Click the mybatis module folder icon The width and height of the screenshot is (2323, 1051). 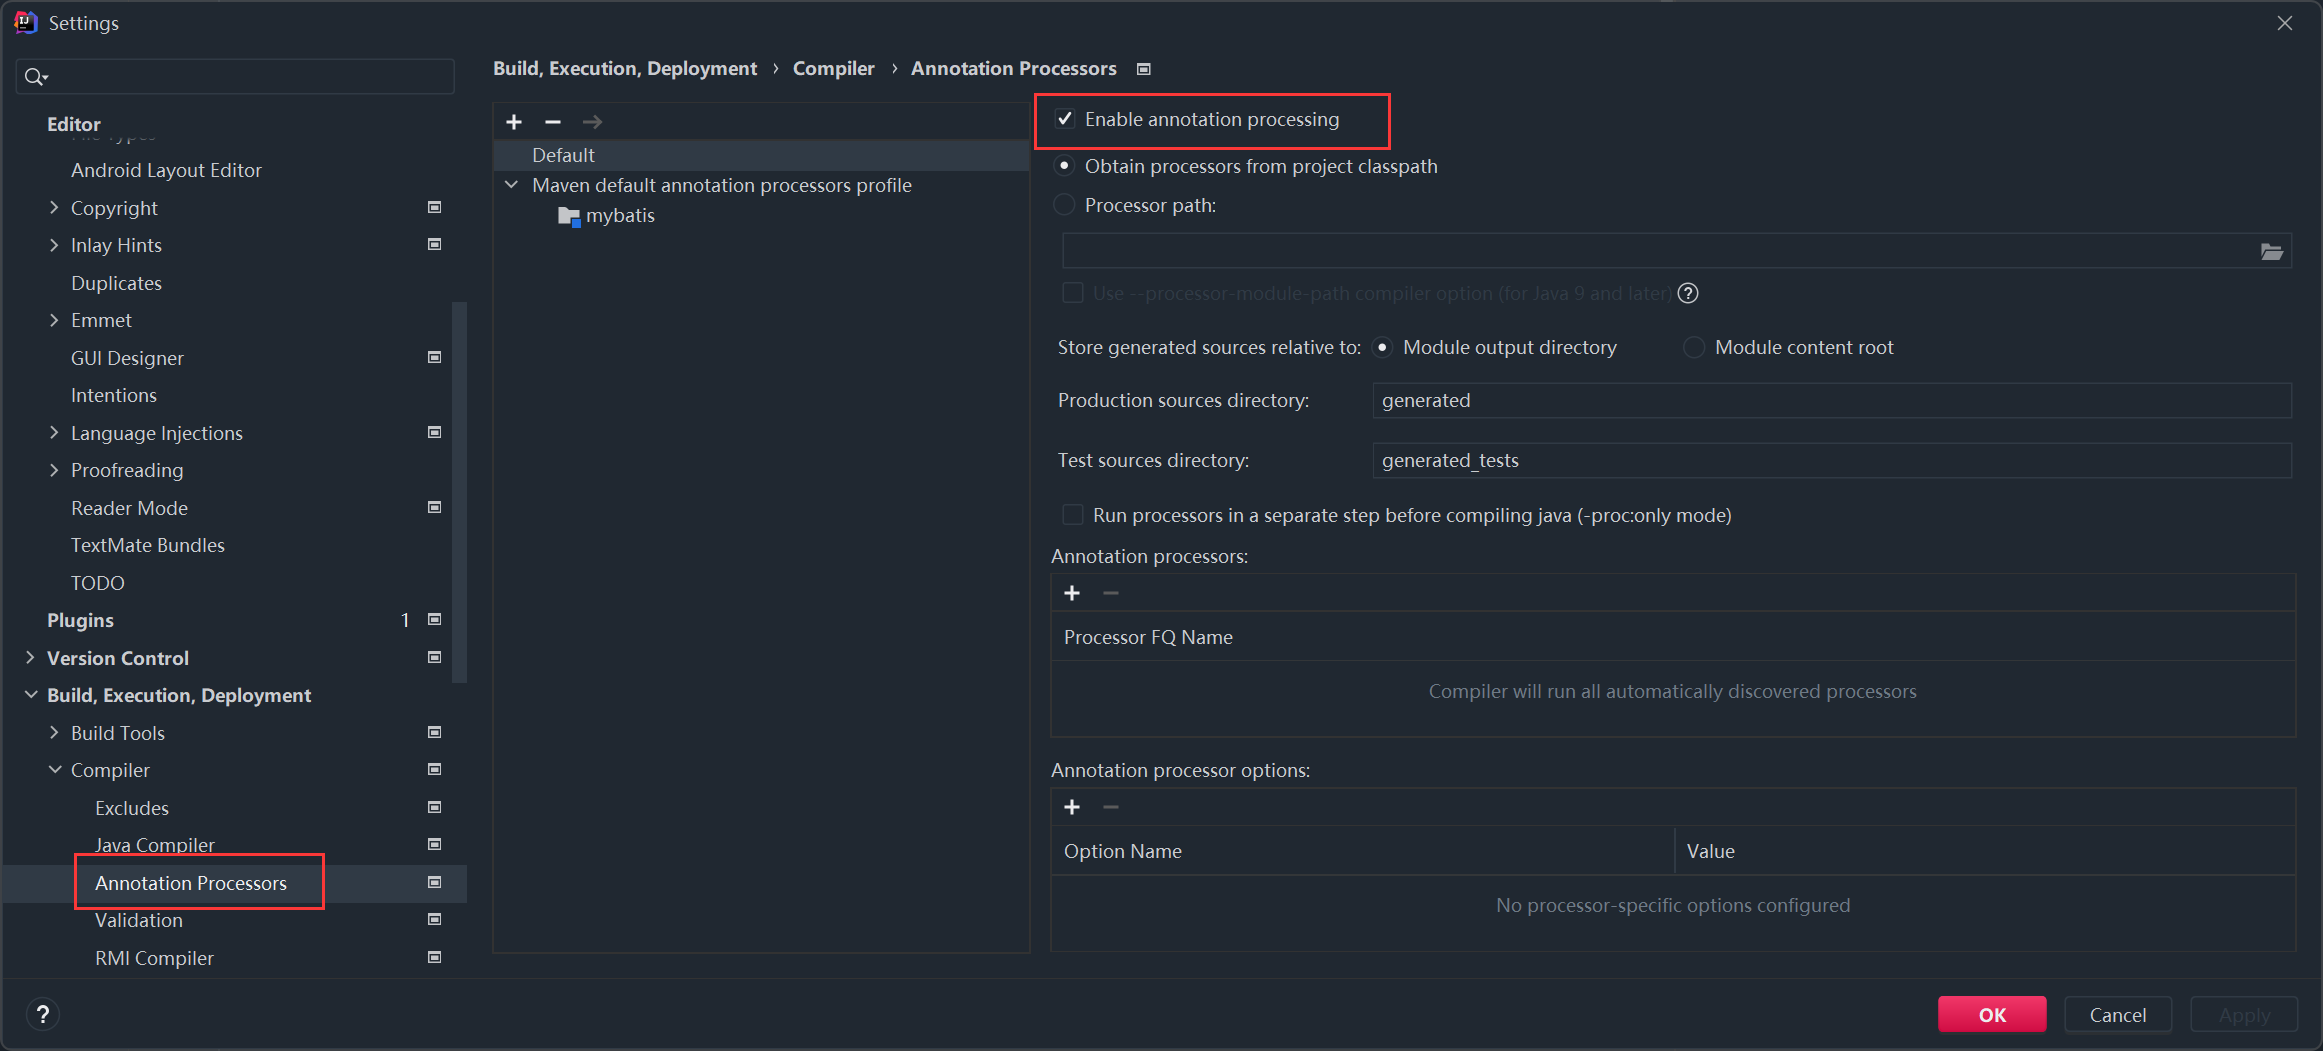pyautogui.click(x=569, y=216)
